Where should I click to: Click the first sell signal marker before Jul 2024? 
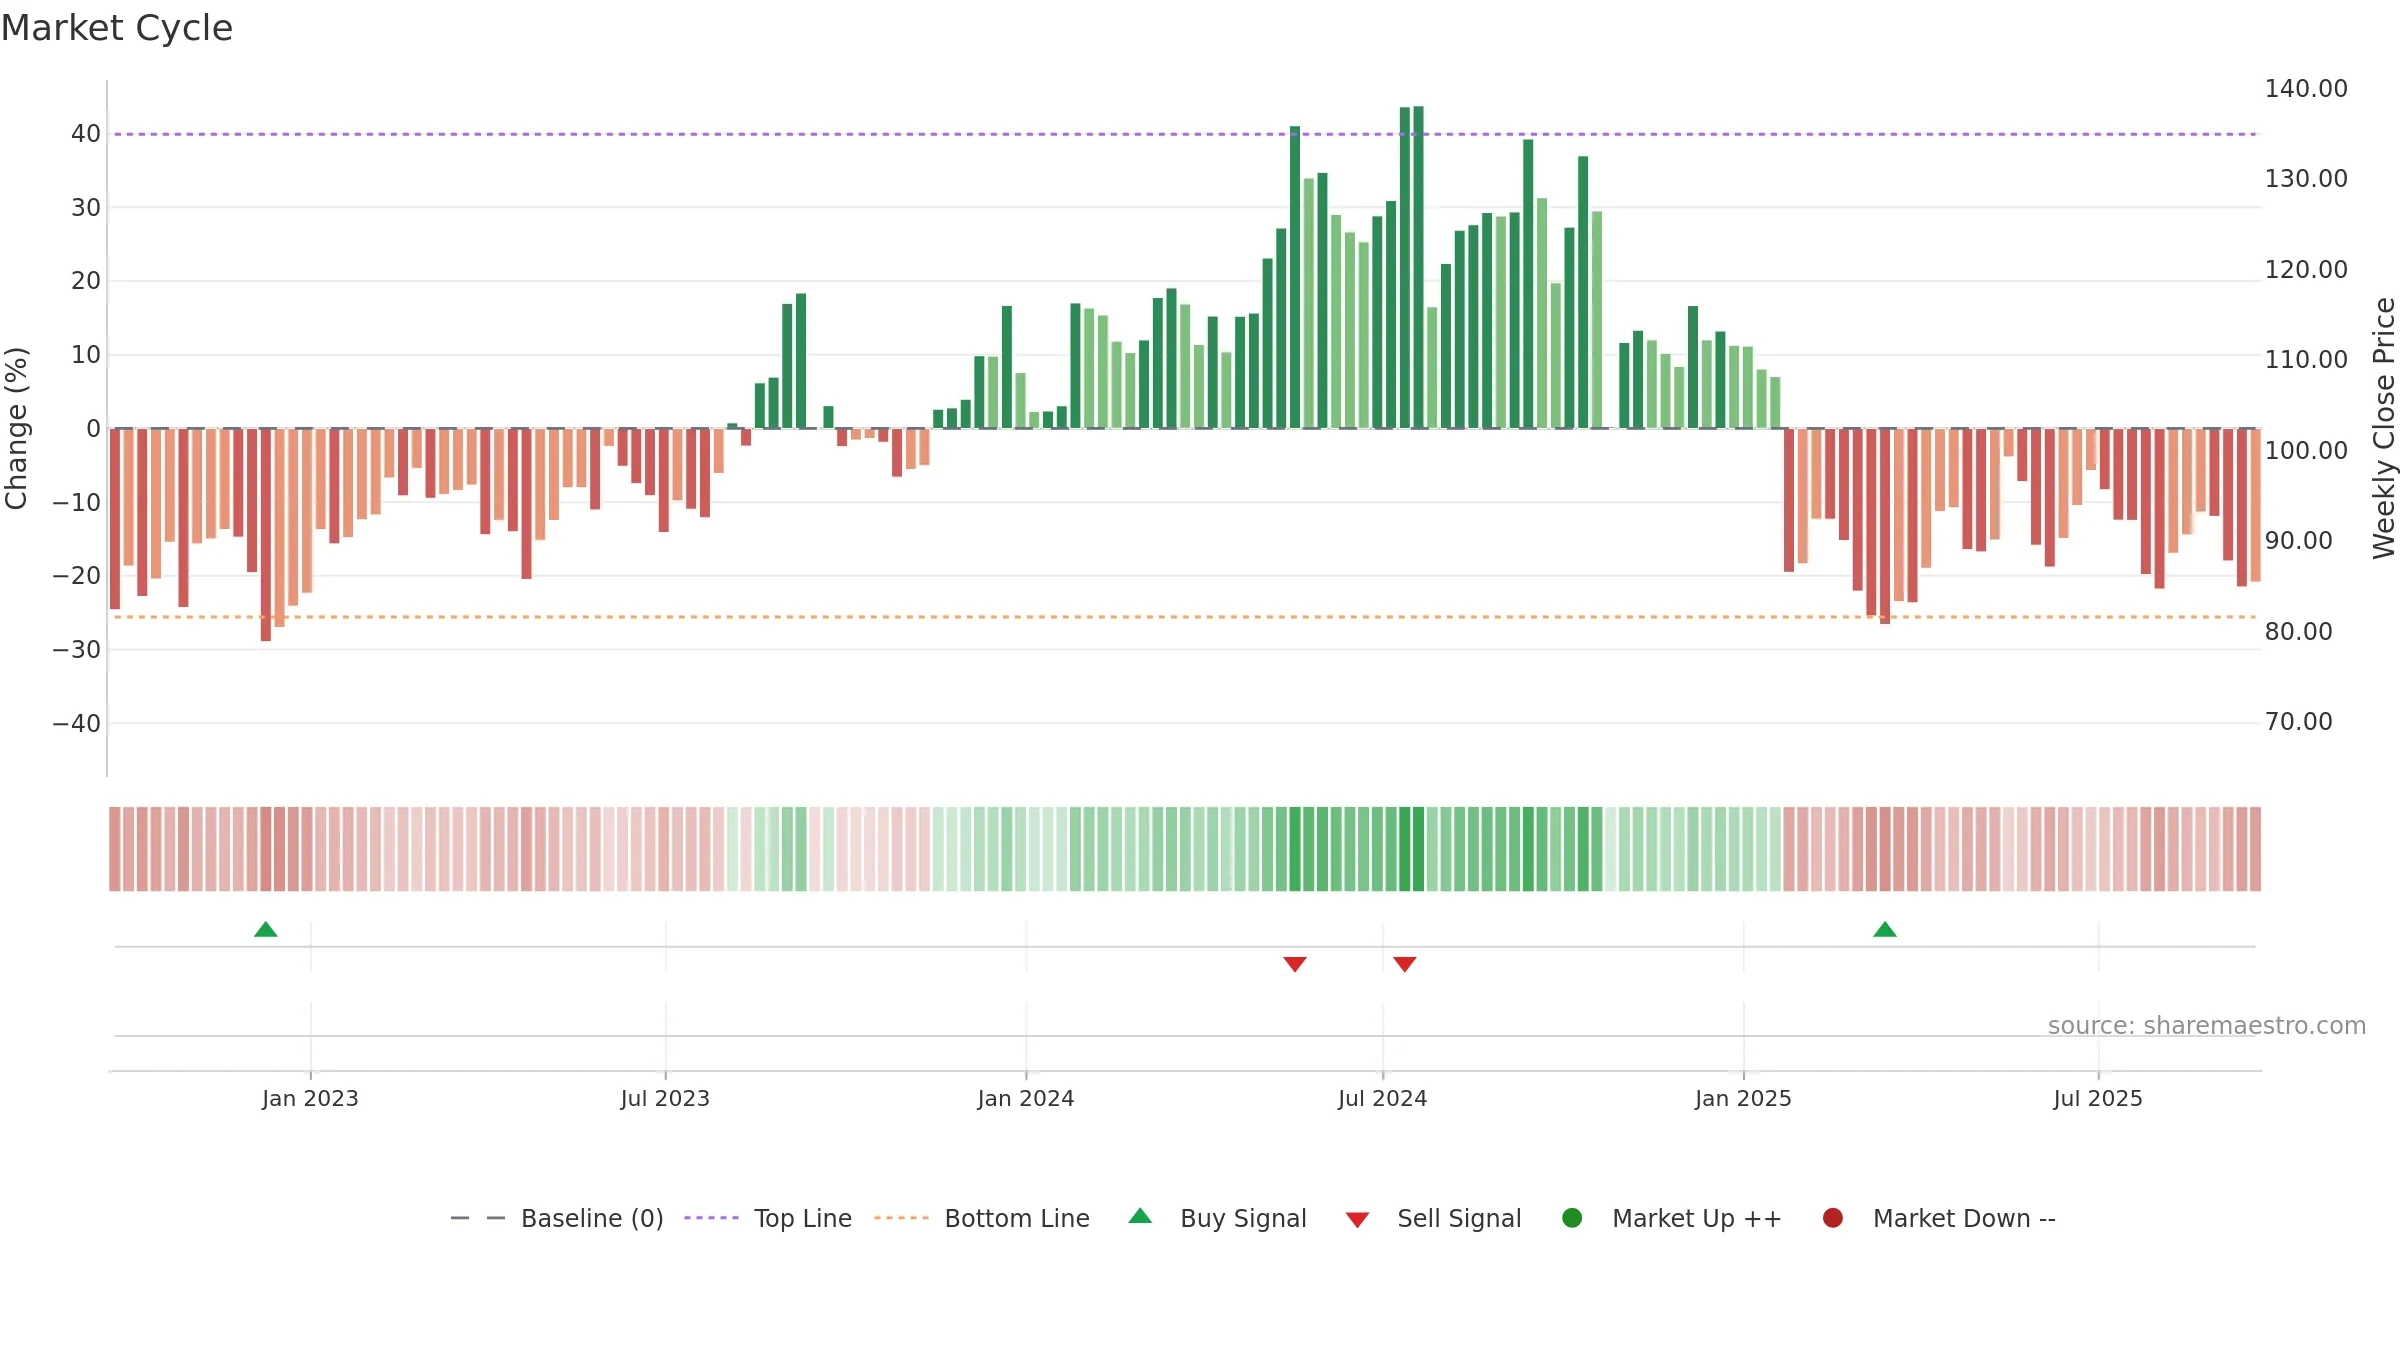pos(1295,964)
